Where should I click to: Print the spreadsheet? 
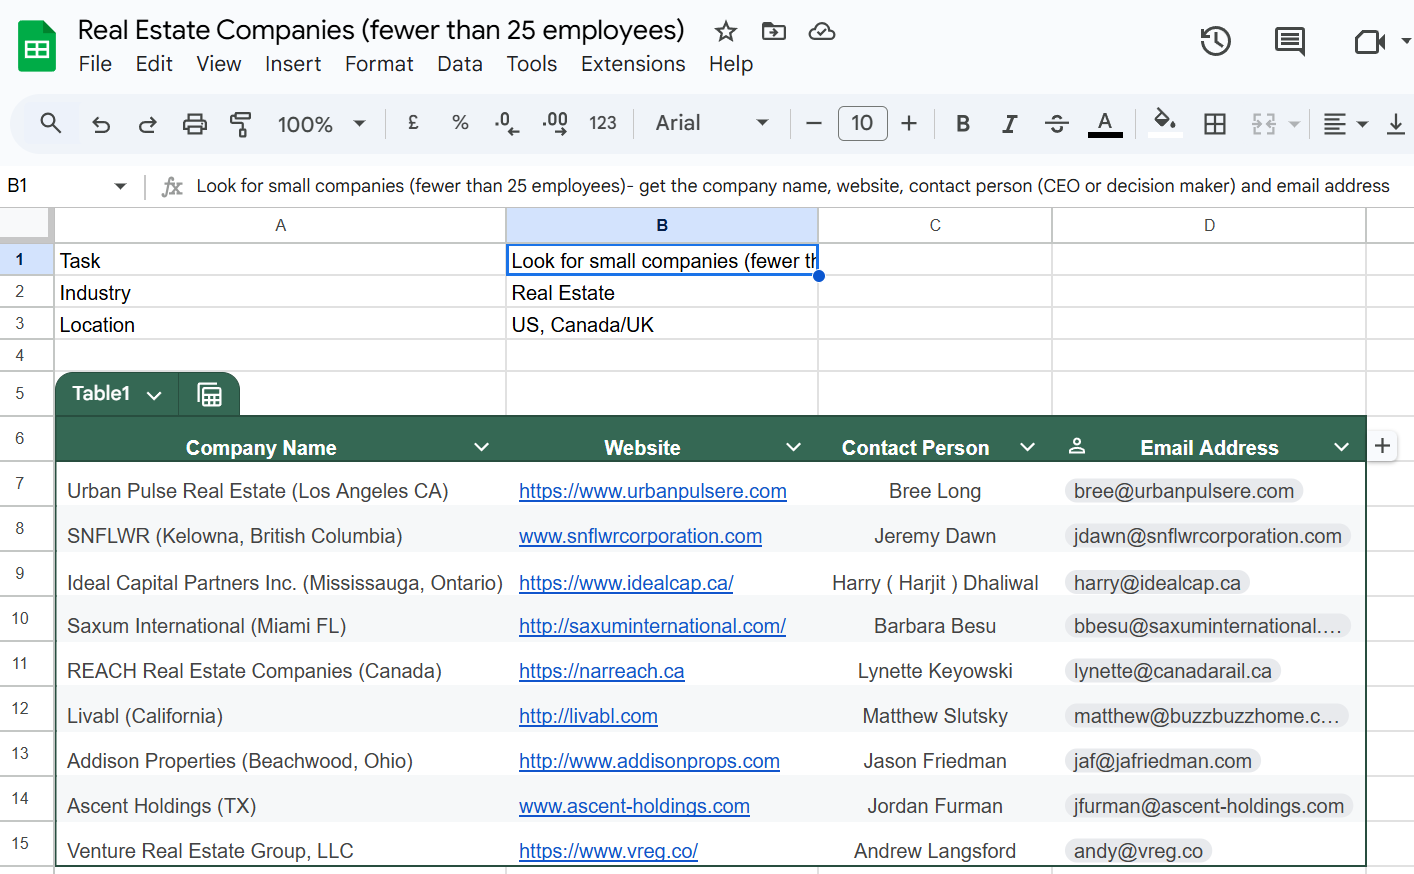tap(195, 124)
